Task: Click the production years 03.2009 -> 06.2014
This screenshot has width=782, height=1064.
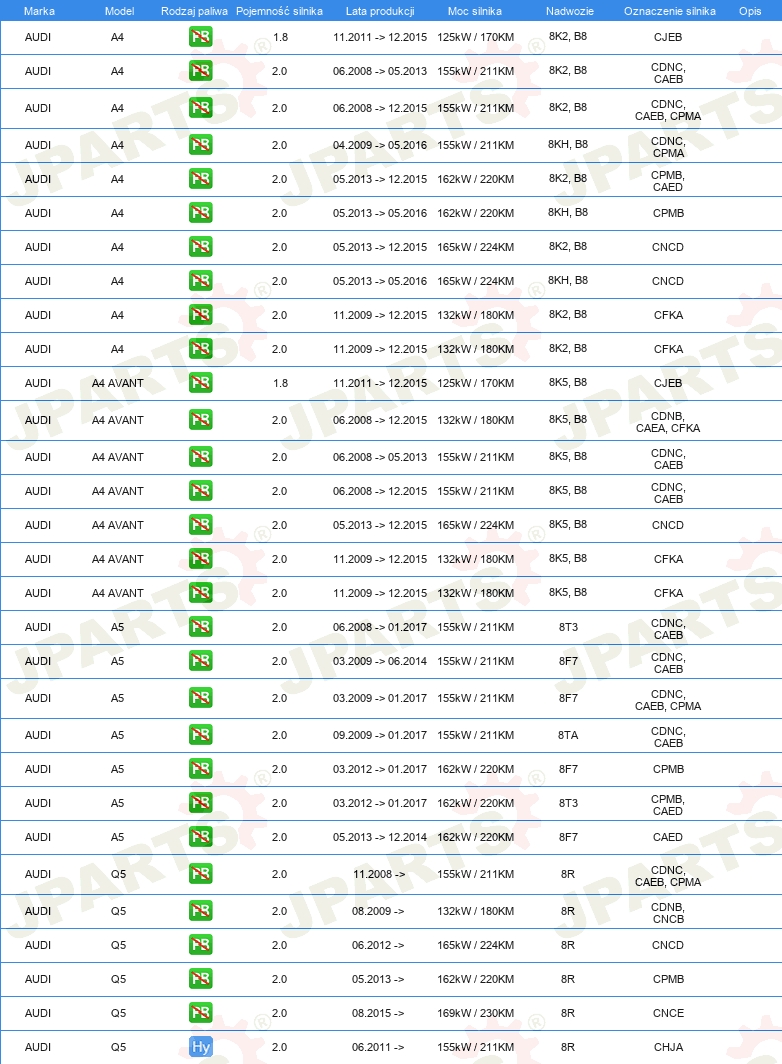Action: tap(379, 661)
